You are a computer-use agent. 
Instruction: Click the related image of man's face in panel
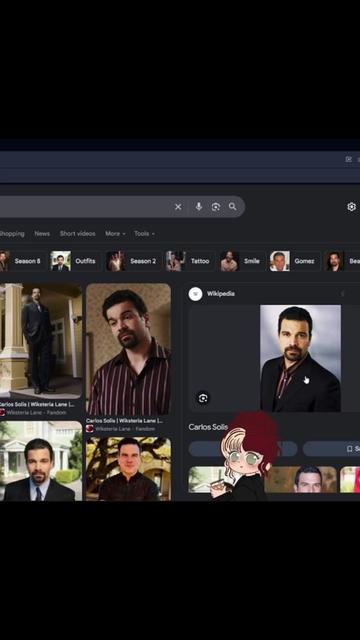pyautogui.click(x=300, y=480)
